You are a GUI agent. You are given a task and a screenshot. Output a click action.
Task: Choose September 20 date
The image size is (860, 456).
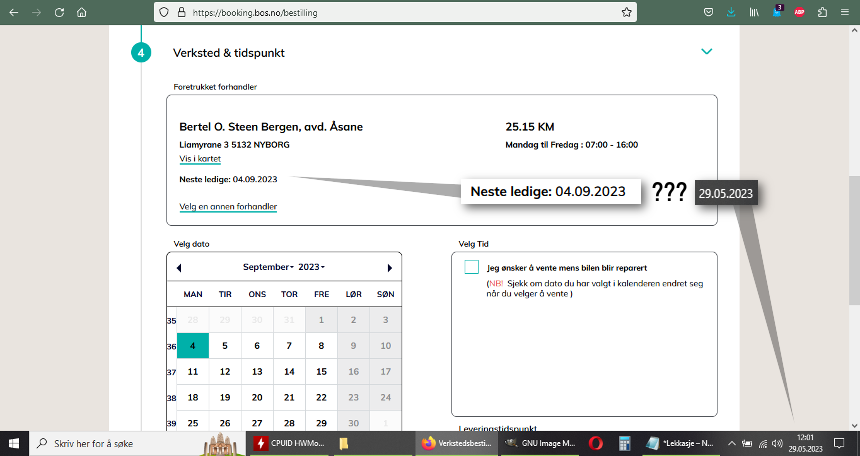click(x=257, y=397)
